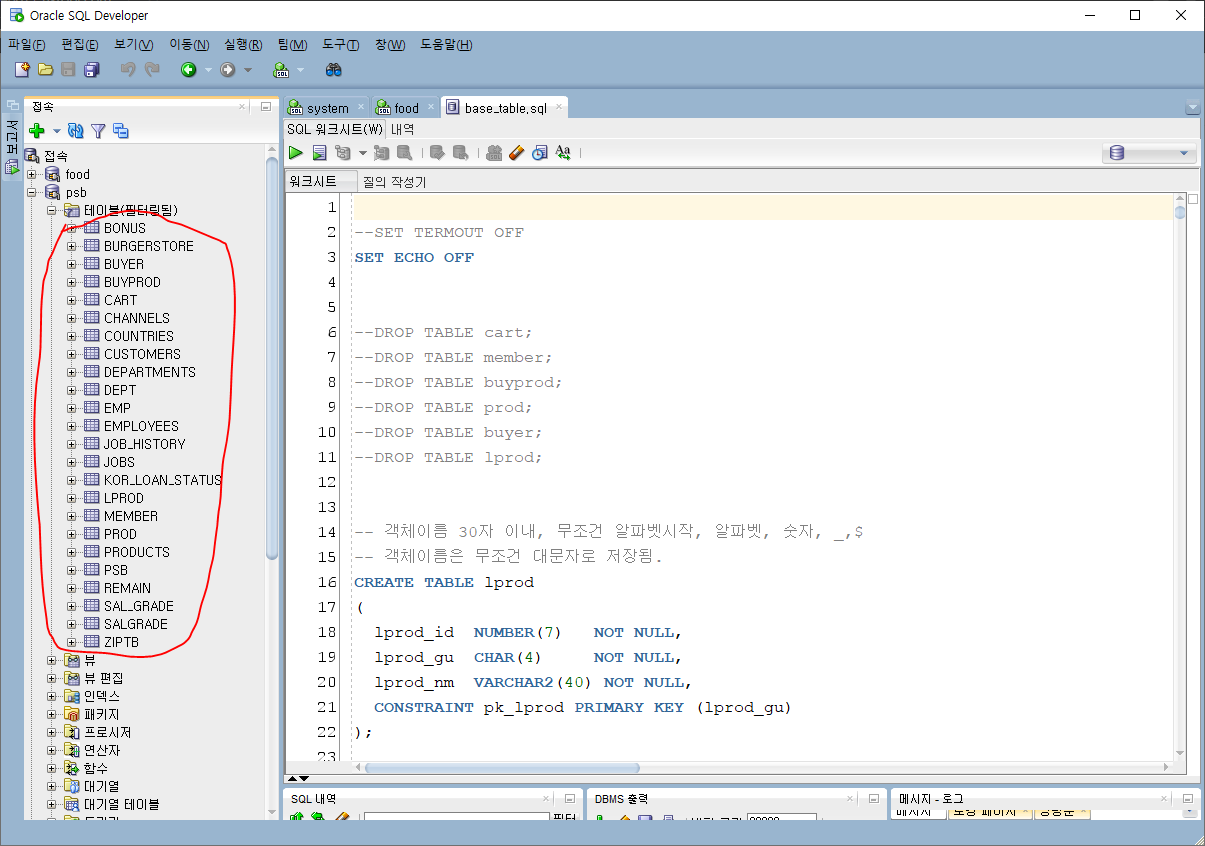
Task: Open the dropdown next to Forward arrow
Action: click(248, 70)
